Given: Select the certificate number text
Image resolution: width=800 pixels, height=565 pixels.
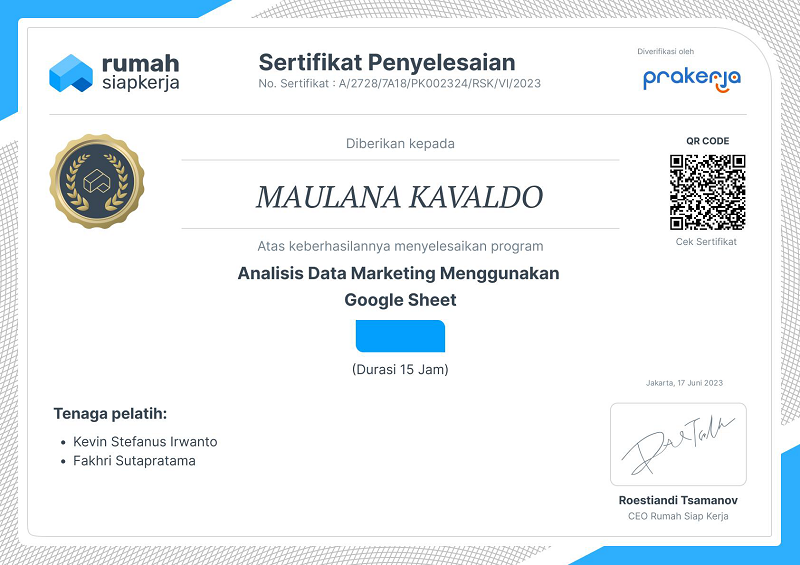Looking at the screenshot, I should click(399, 83).
